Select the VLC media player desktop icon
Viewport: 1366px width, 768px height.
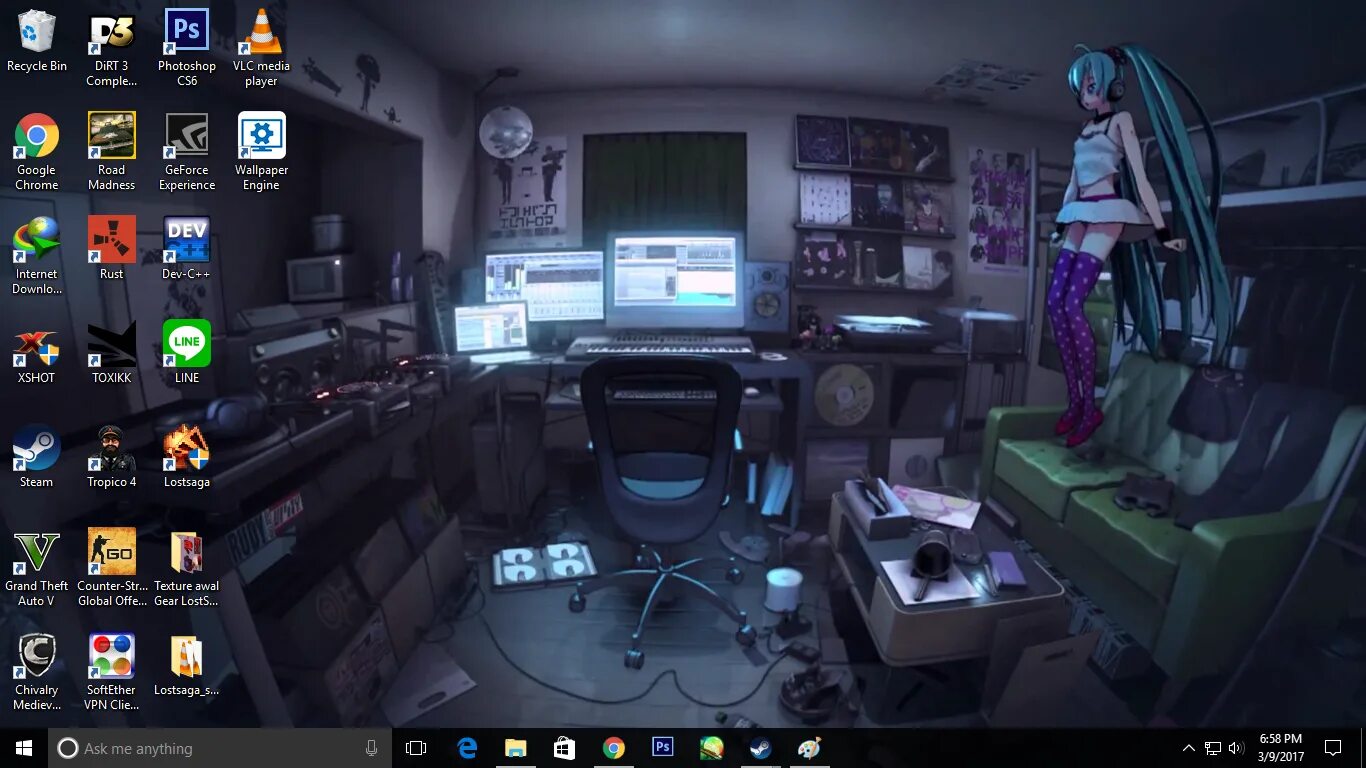click(262, 49)
